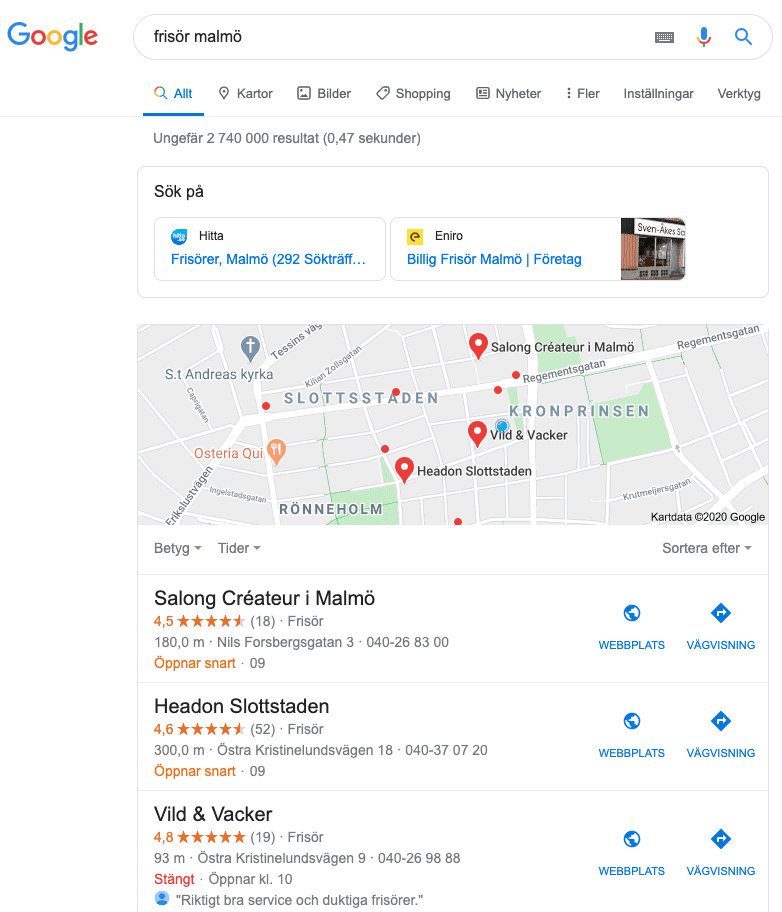Click the reviewer avatar under Vild & Vacker
The width and height of the screenshot is (782, 912).
(x=162, y=899)
